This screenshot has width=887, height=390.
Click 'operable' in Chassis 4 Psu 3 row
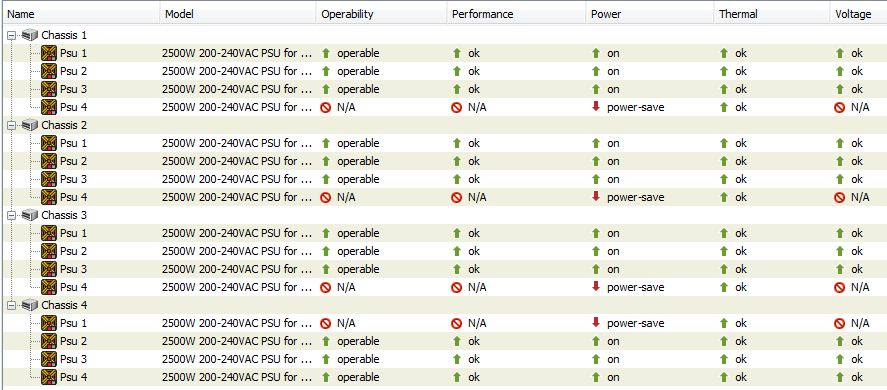coord(358,359)
